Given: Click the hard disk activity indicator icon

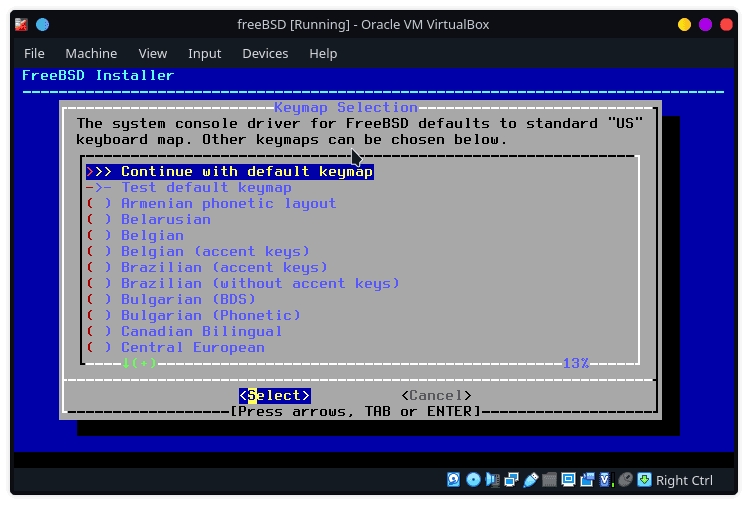Looking at the screenshot, I should 453,479.
